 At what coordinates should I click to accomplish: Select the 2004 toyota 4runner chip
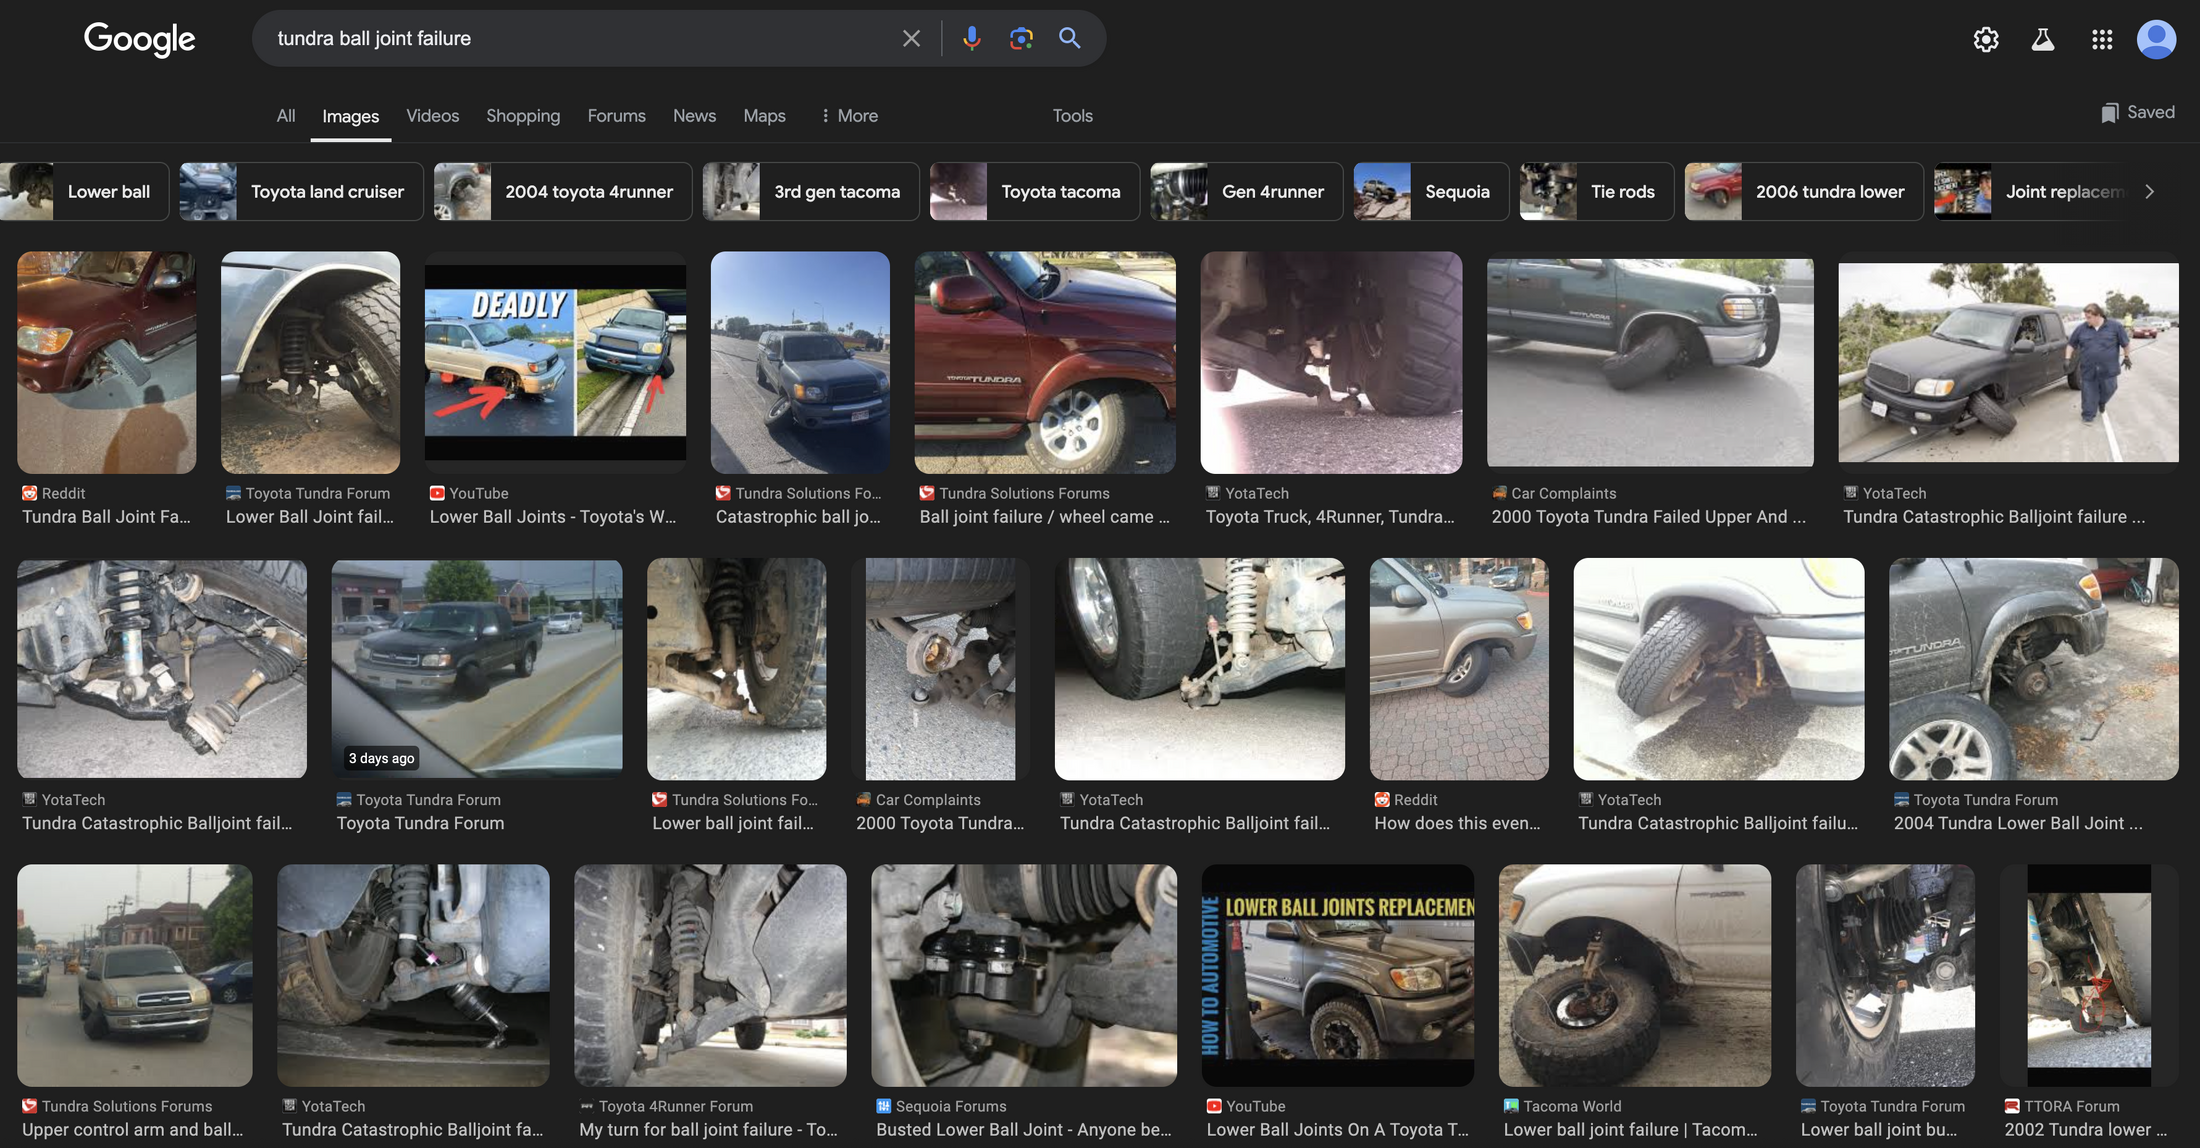563,191
